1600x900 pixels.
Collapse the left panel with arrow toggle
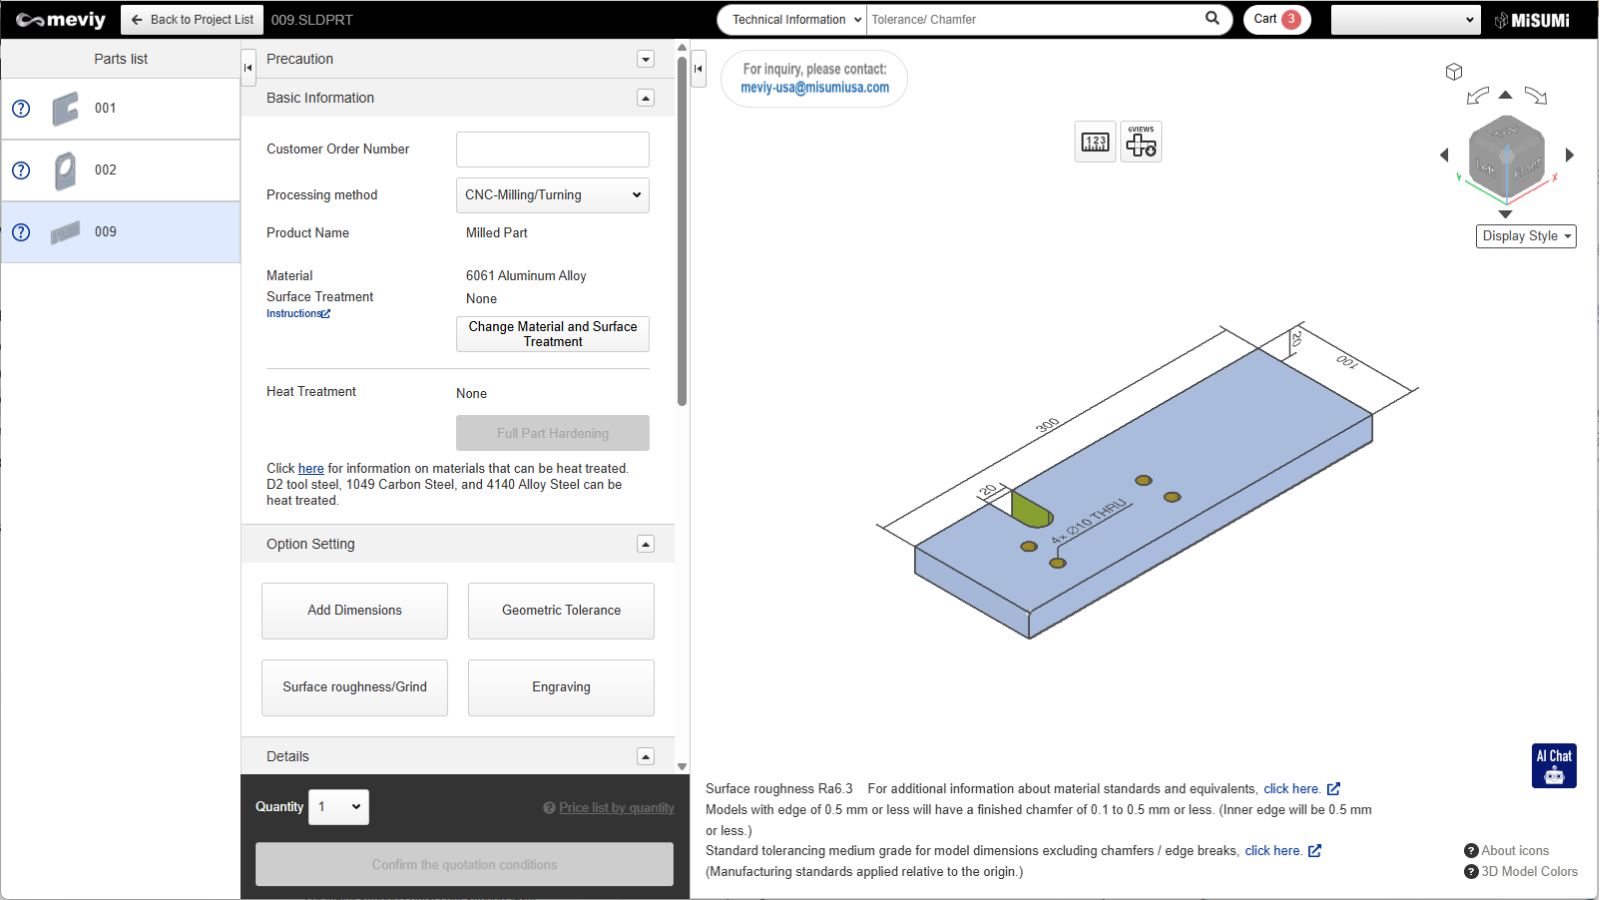point(248,68)
